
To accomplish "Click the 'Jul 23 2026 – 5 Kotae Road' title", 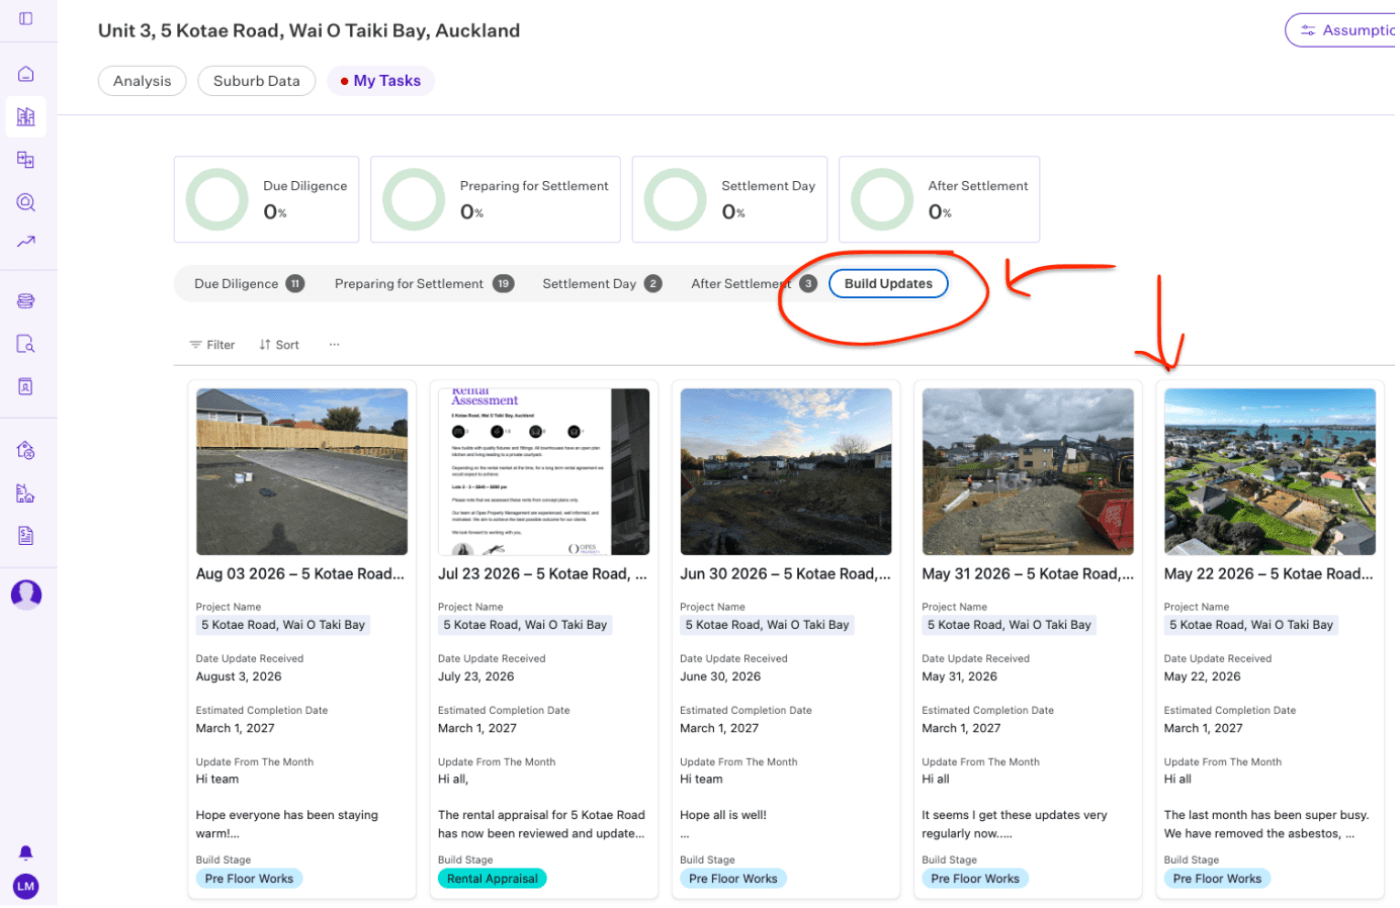I will [x=544, y=576].
